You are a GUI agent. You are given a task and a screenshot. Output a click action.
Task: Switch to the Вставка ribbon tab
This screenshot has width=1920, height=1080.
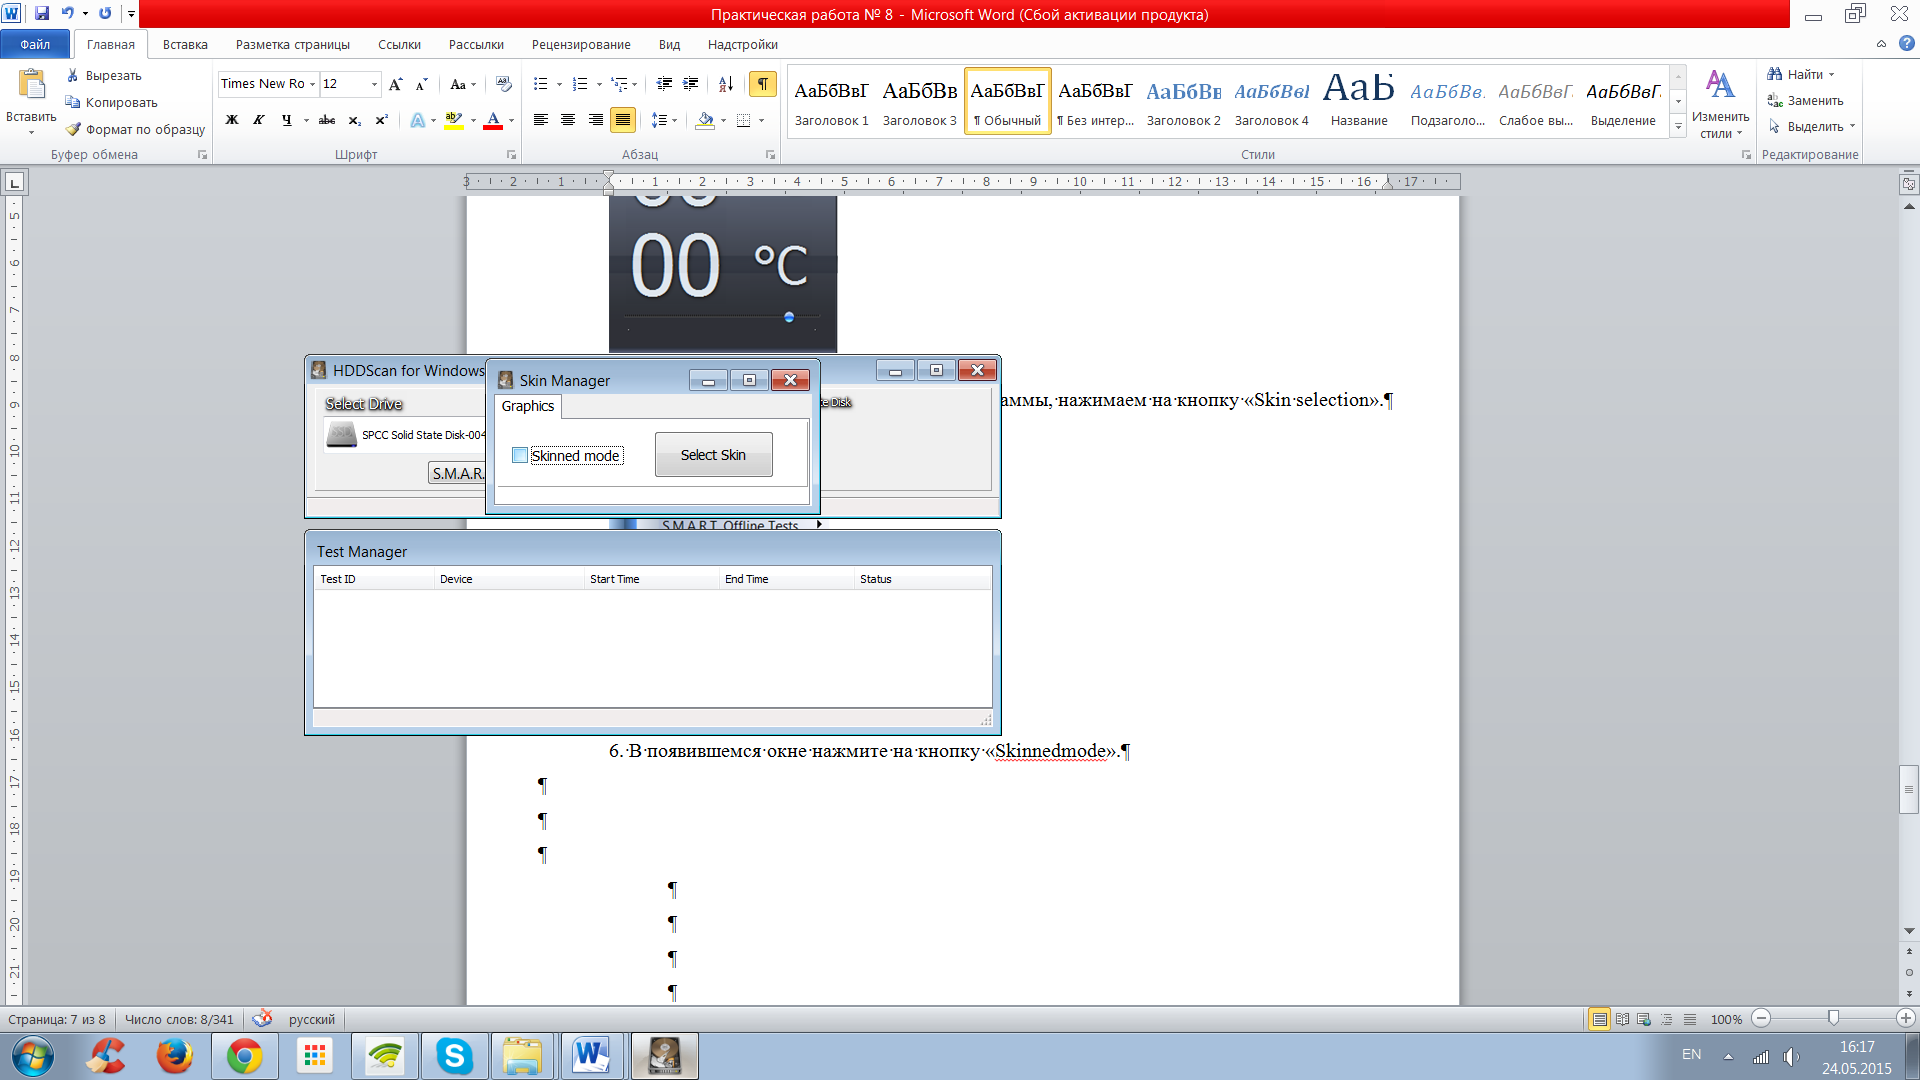pyautogui.click(x=185, y=44)
